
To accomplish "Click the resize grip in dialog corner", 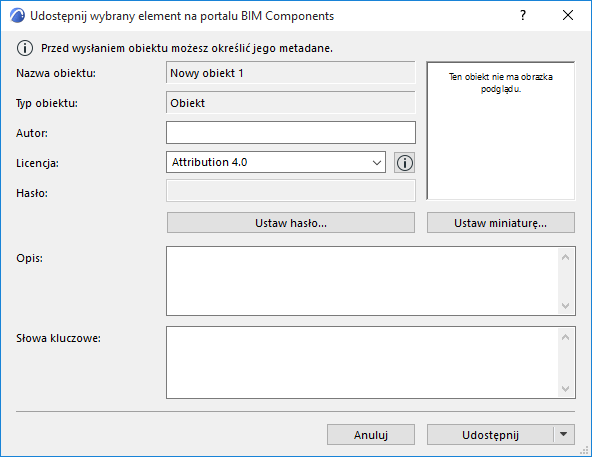I will point(585,450).
